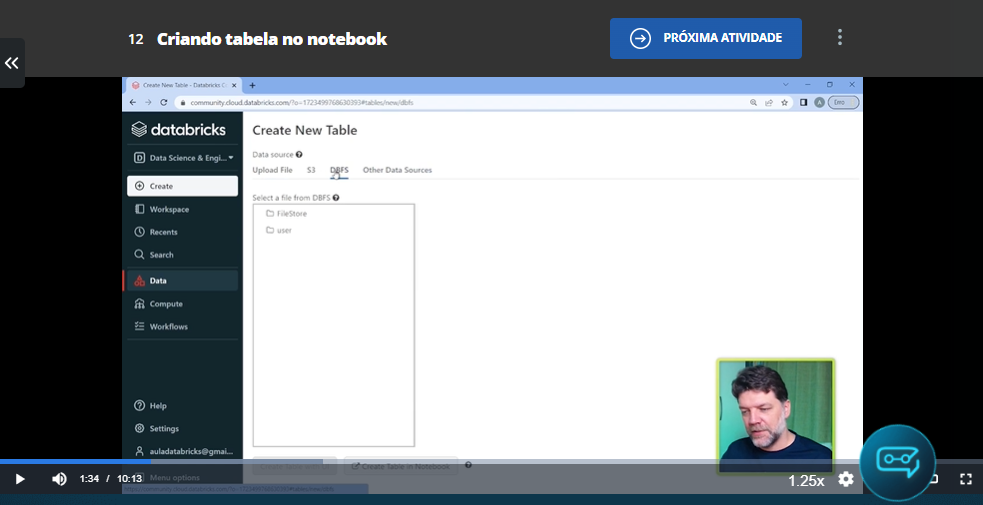Viewport: 983px width, 505px height.
Task: Open the chatbot assistant bubble
Action: tap(897, 462)
